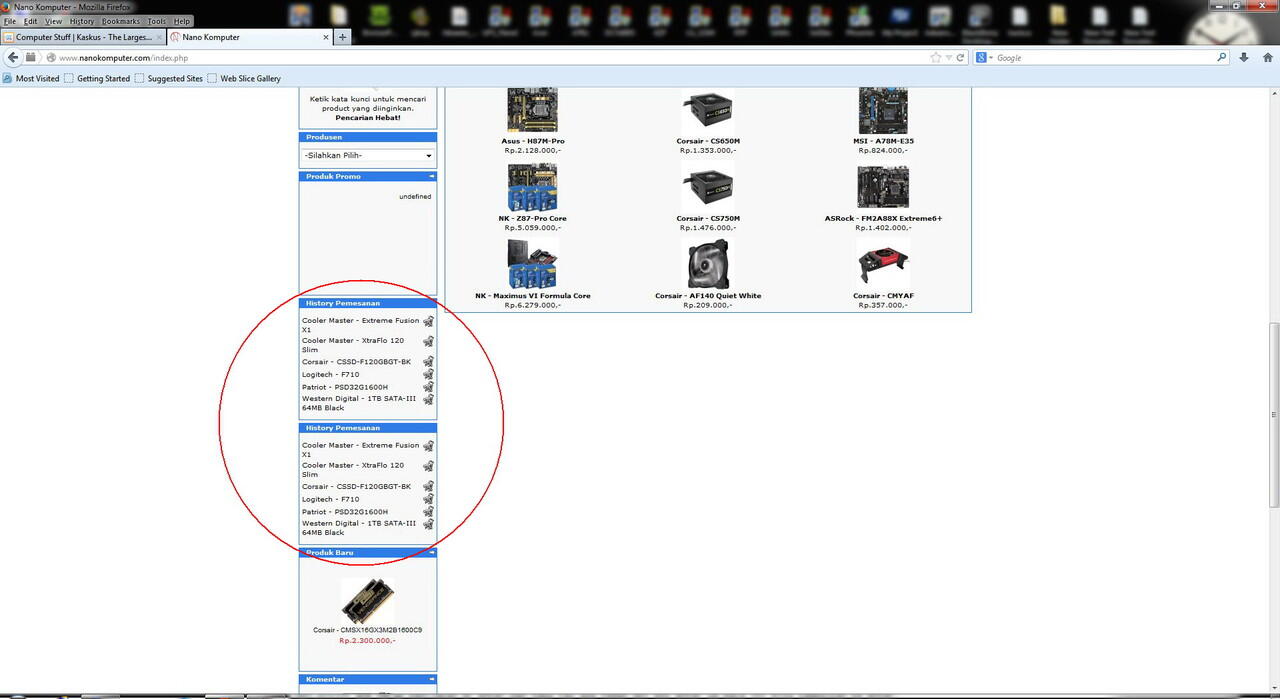The width and height of the screenshot is (1280, 699).
Task: Select the price text 'Rp.2.300.000,-' in Produk Baru
Action: point(367,640)
